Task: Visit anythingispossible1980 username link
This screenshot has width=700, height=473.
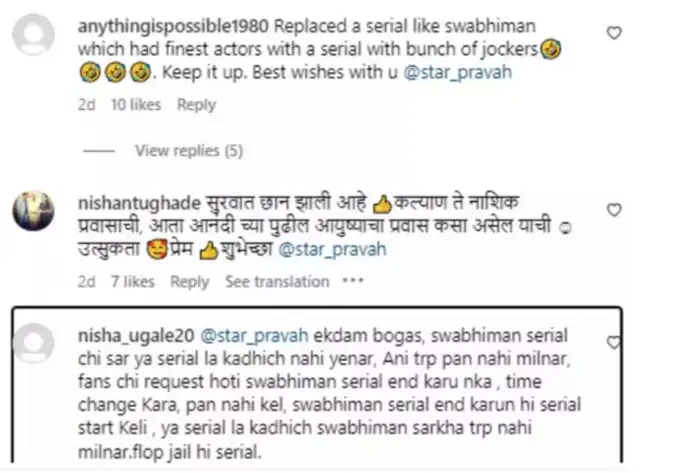Action: click(173, 26)
